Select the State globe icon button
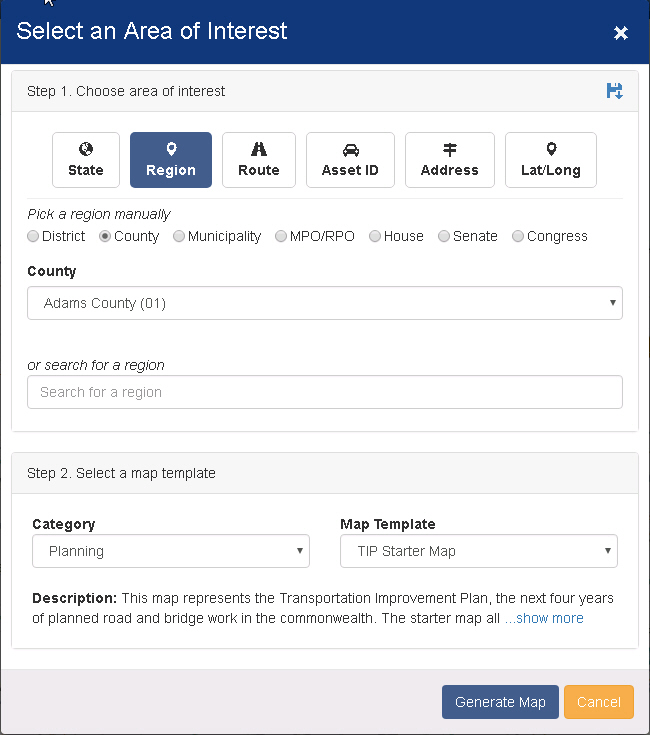 [x=86, y=160]
